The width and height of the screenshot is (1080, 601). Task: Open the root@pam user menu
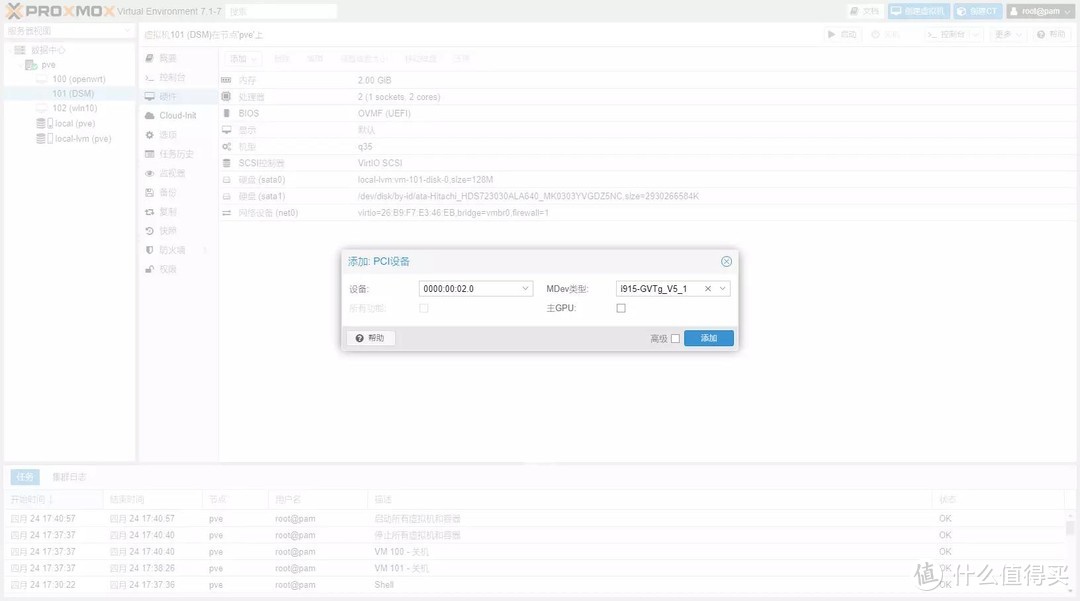pyautogui.click(x=1040, y=11)
